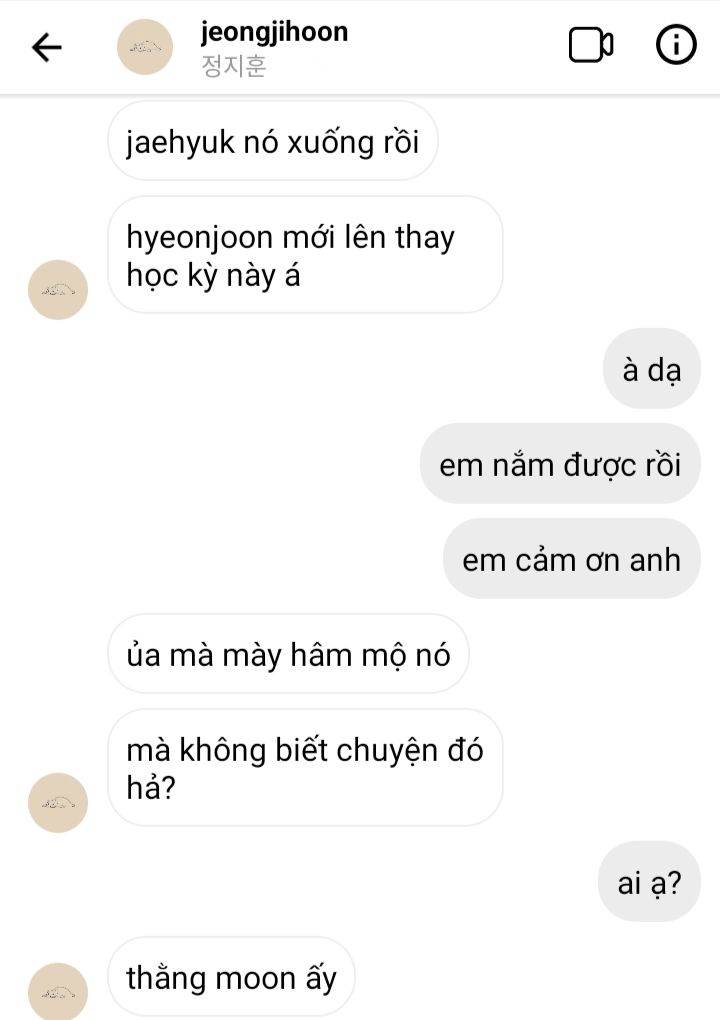Tap the 'hyeonjoon mới lên thay học kỳ này á' message

pyautogui.click(x=304, y=255)
